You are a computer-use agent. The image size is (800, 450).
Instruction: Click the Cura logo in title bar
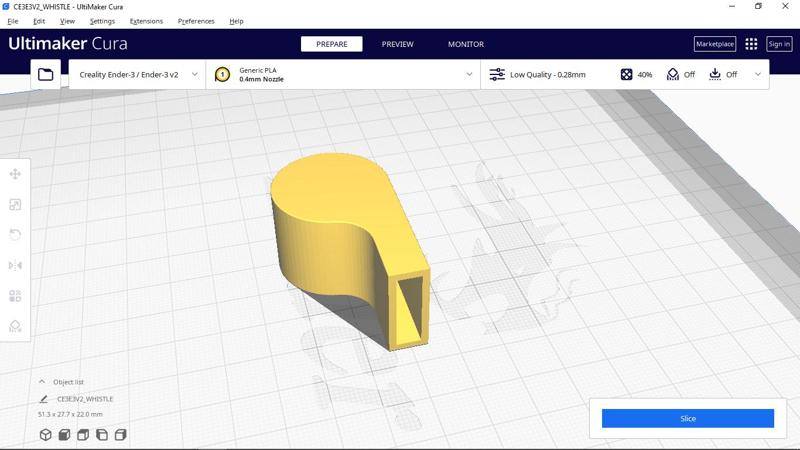point(6,7)
